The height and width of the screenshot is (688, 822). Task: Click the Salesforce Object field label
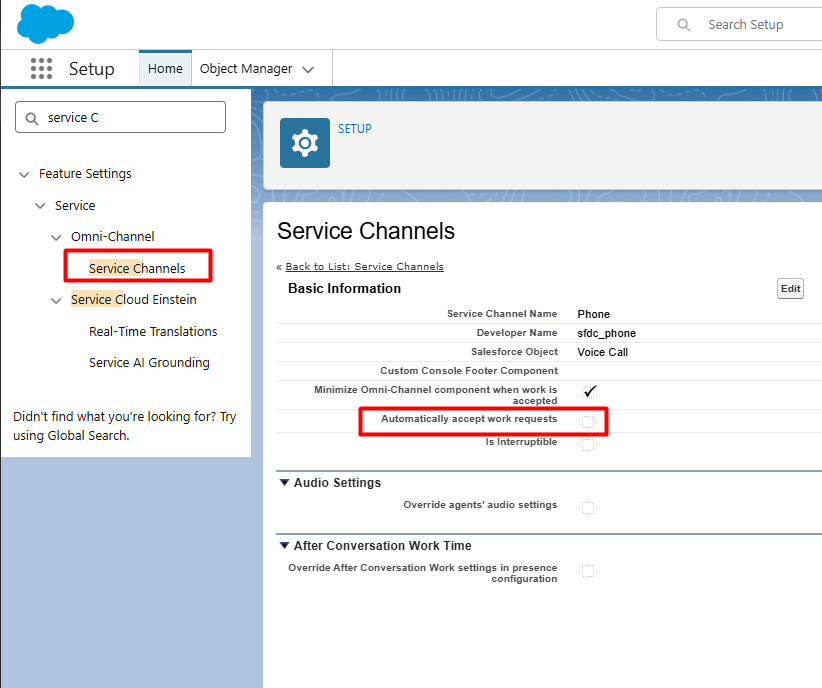point(514,352)
